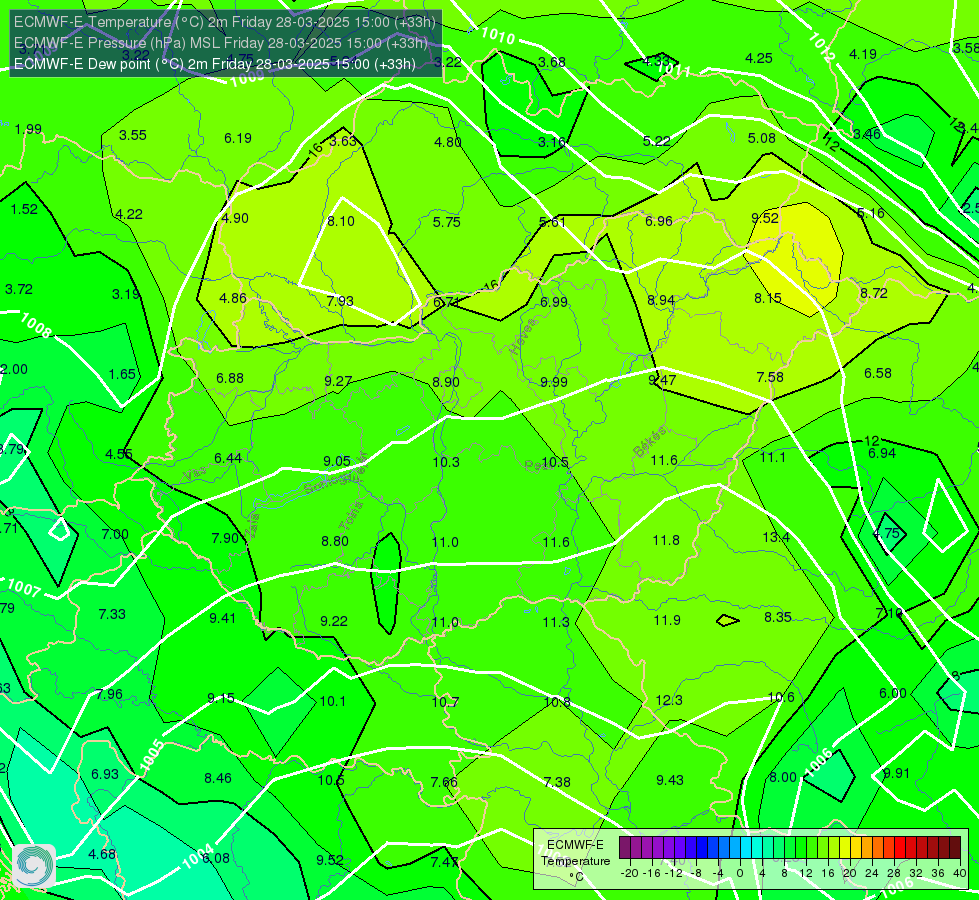This screenshot has width=979, height=900.
Task: Click the purple -20 swatch in the legend
Action: [625, 848]
